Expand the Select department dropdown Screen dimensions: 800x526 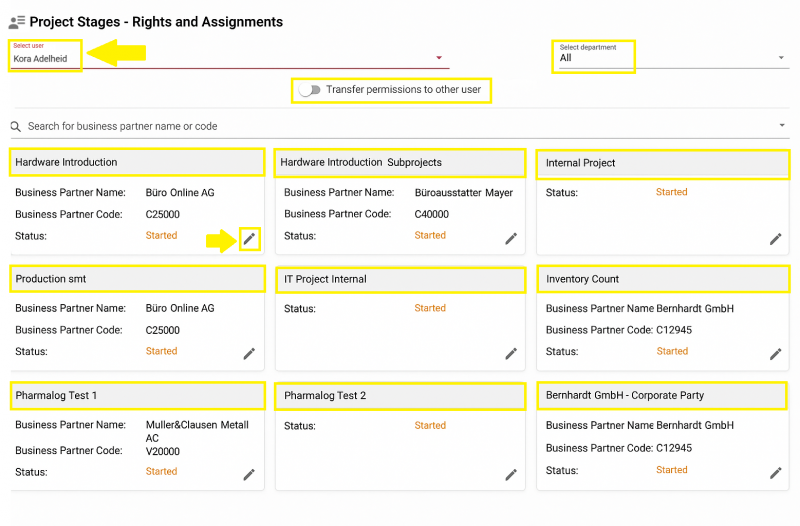(x=781, y=58)
